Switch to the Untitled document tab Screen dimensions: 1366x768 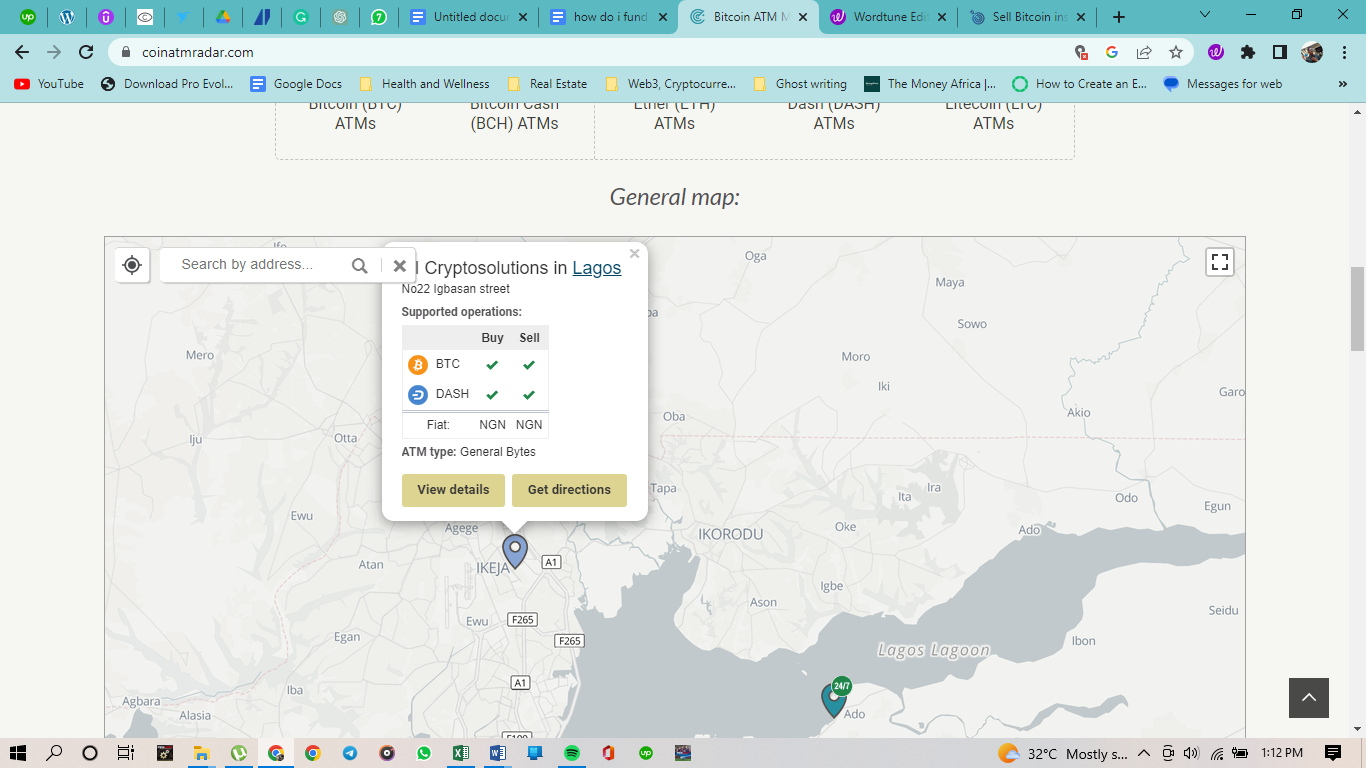point(468,17)
